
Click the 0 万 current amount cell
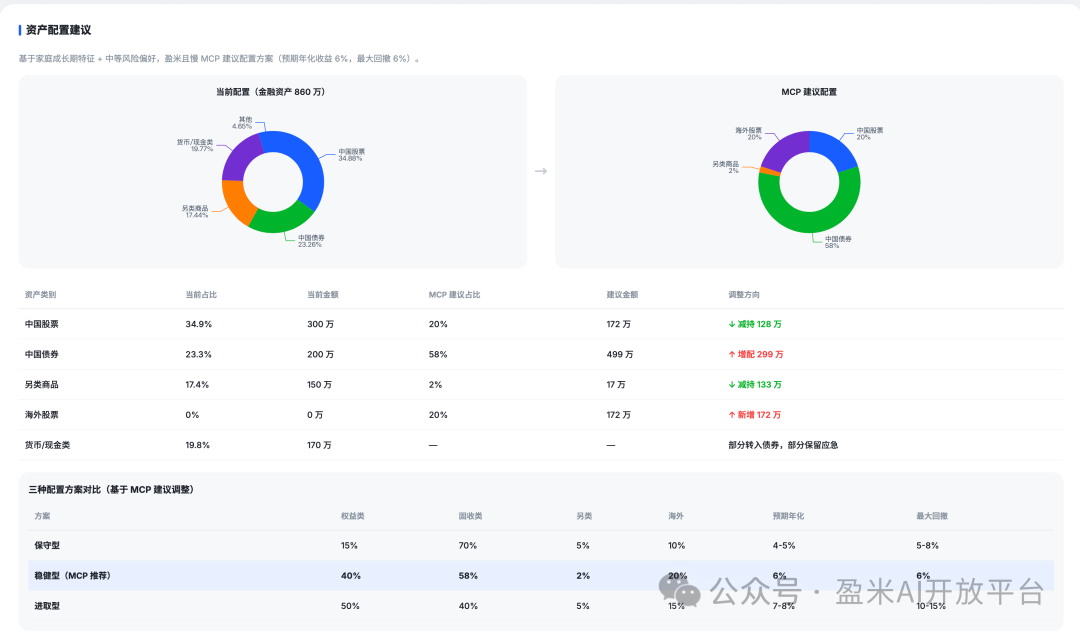315,415
